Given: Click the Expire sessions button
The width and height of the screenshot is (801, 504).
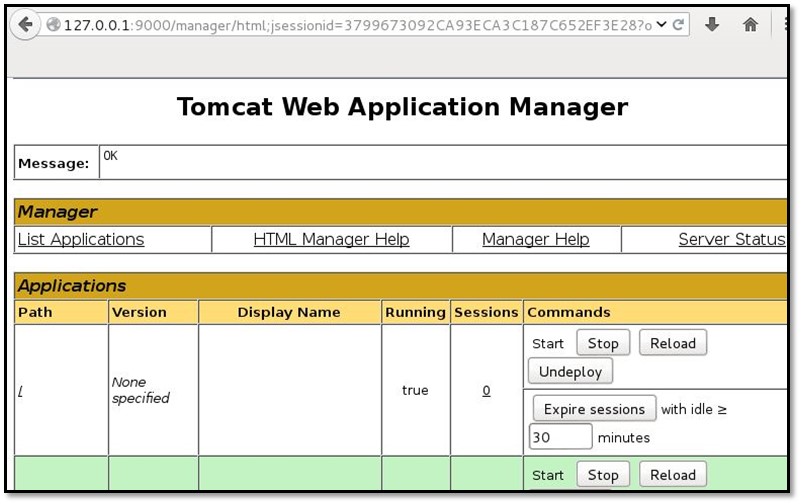Looking at the screenshot, I should click(594, 409).
